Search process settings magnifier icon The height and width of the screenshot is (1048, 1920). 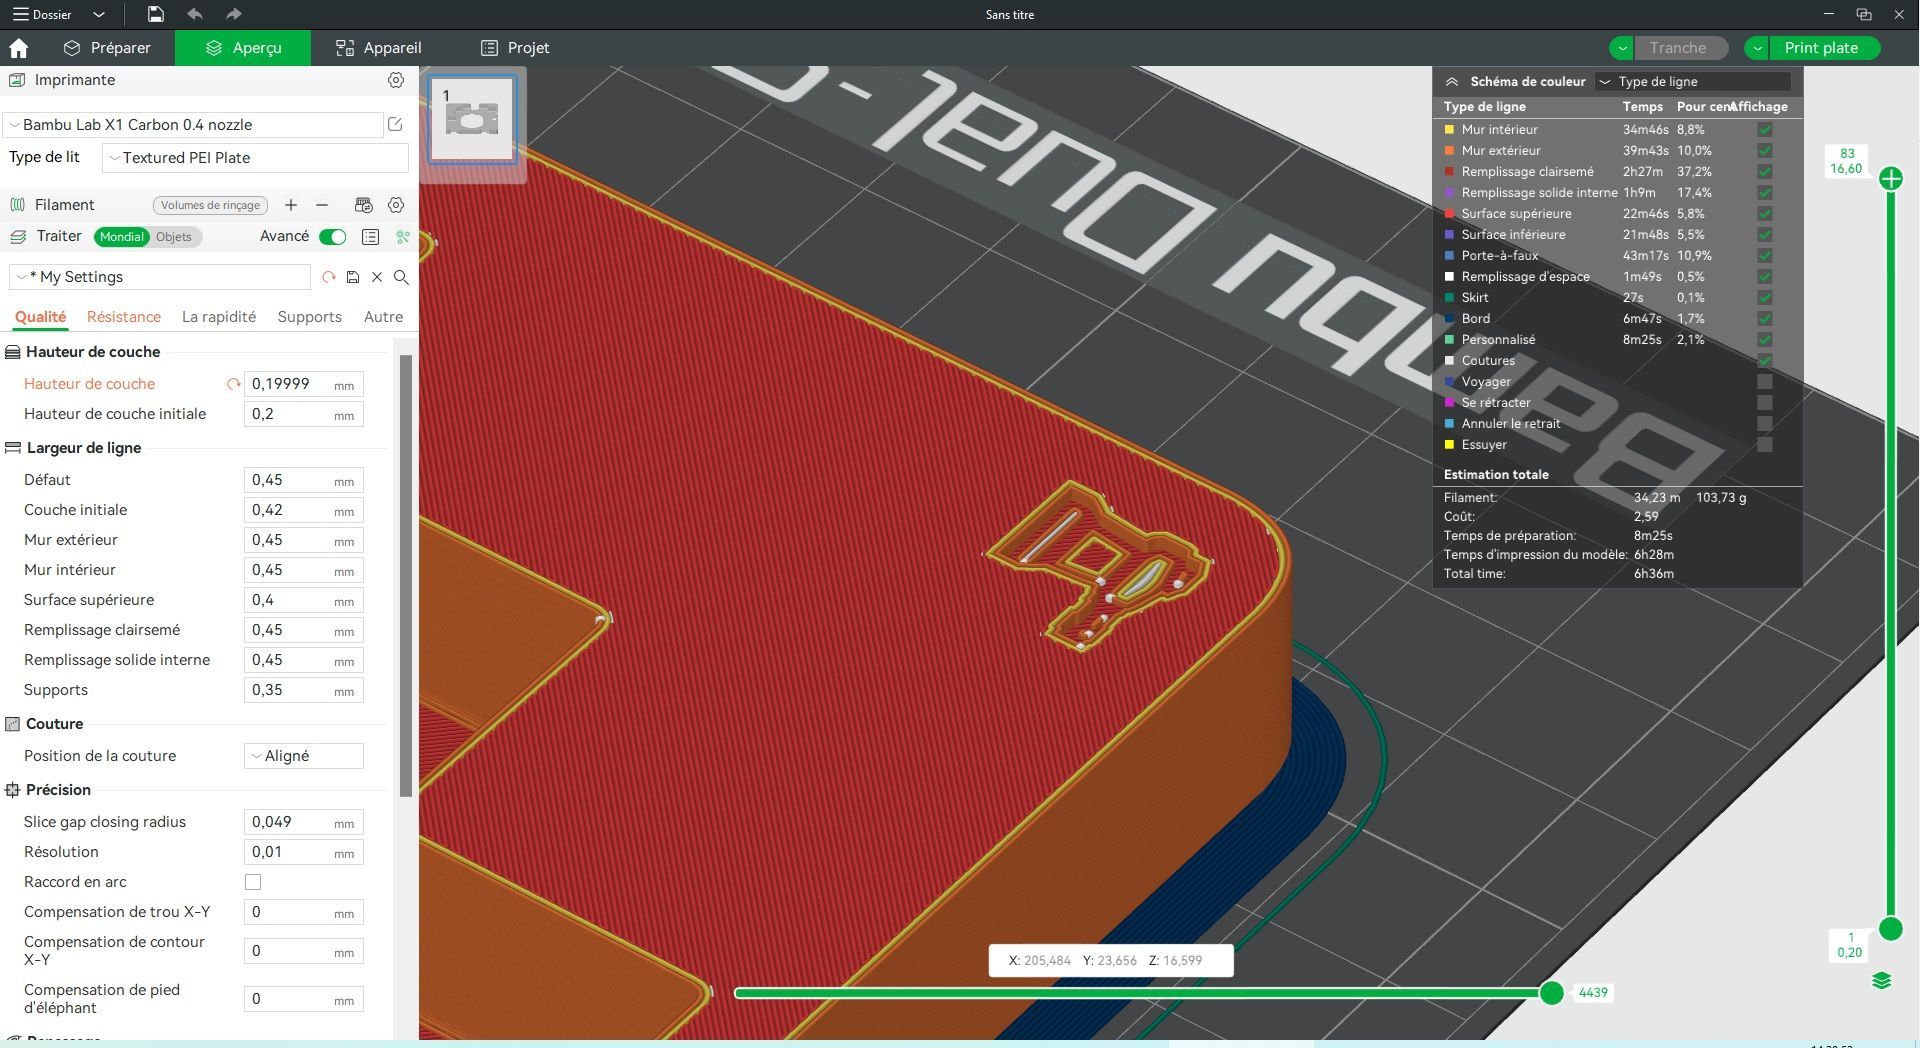coord(401,277)
